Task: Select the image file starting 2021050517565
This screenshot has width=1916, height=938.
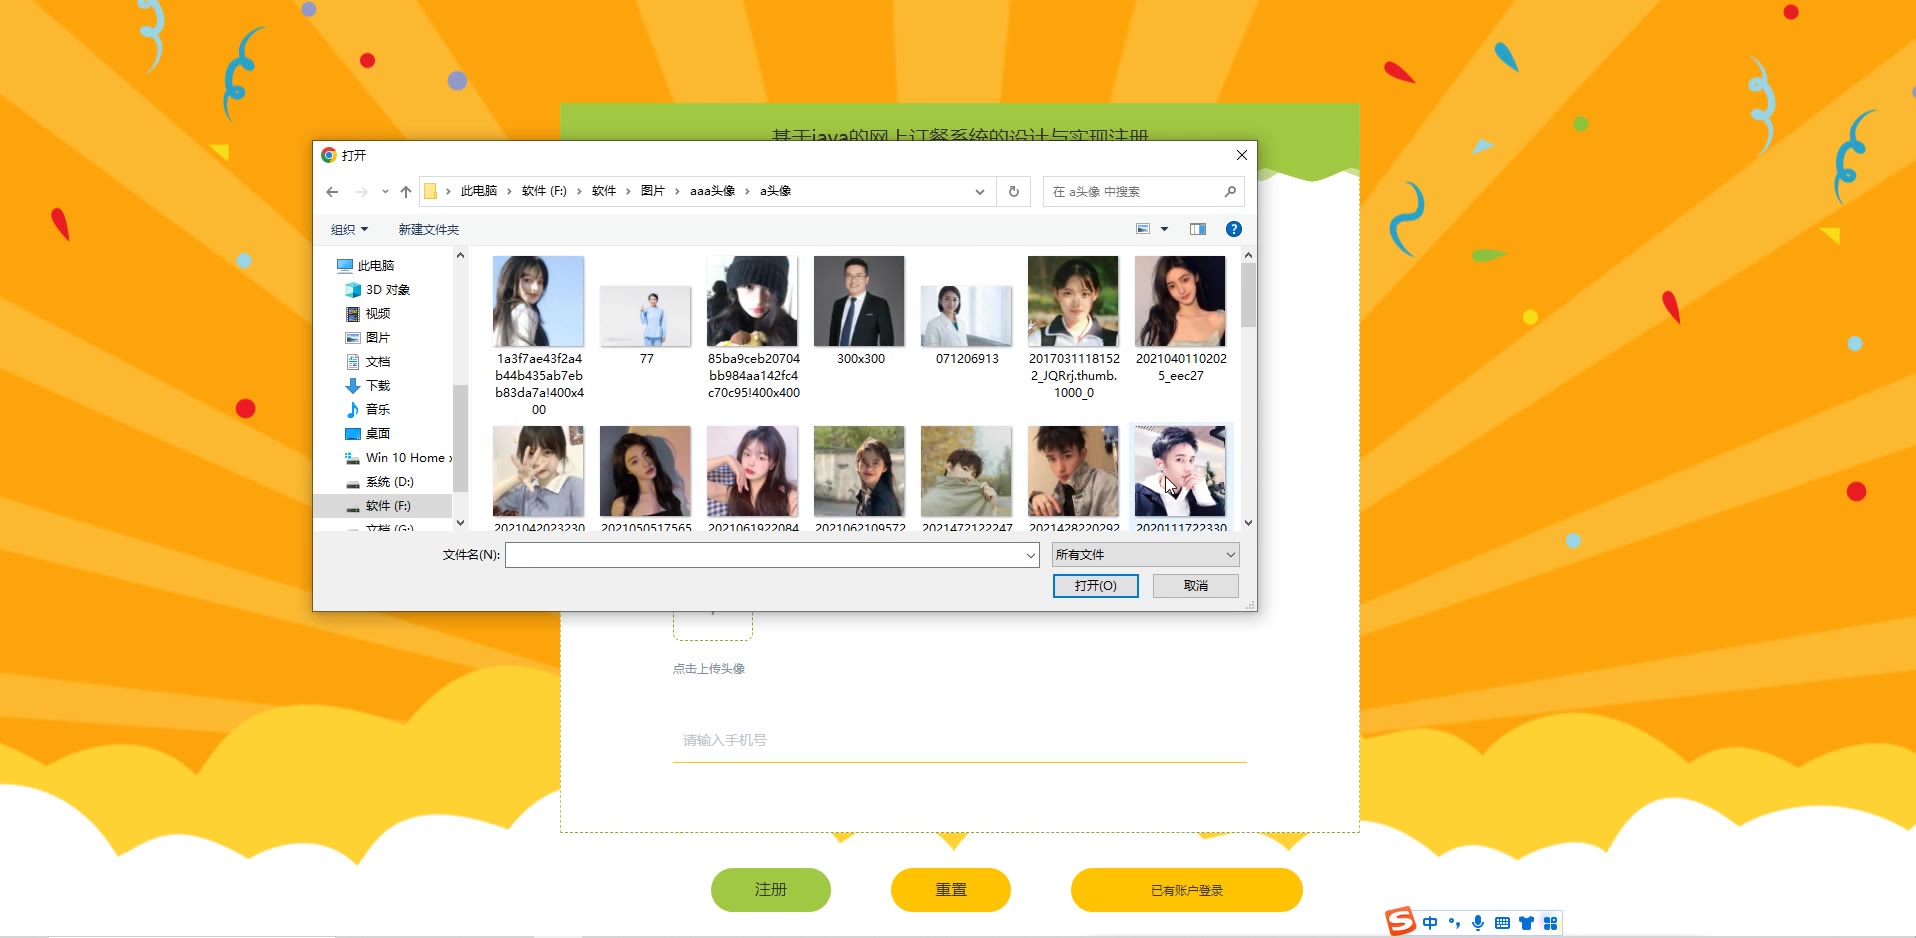Action: [x=646, y=478]
